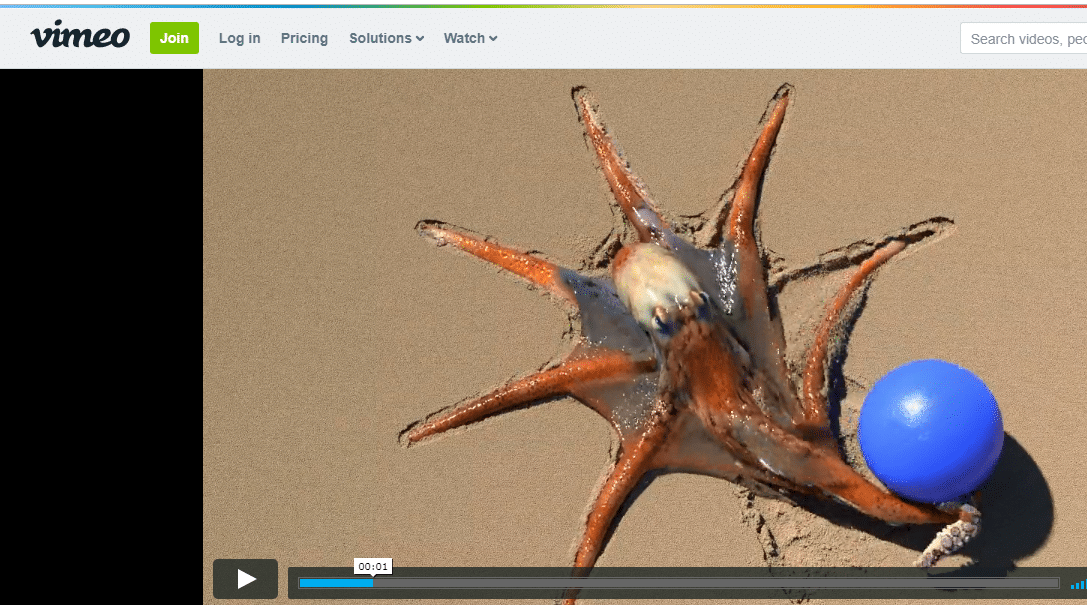Viewport: 1087px width, 605px height.
Task: Expand the Solutions dropdown
Action: 386,38
